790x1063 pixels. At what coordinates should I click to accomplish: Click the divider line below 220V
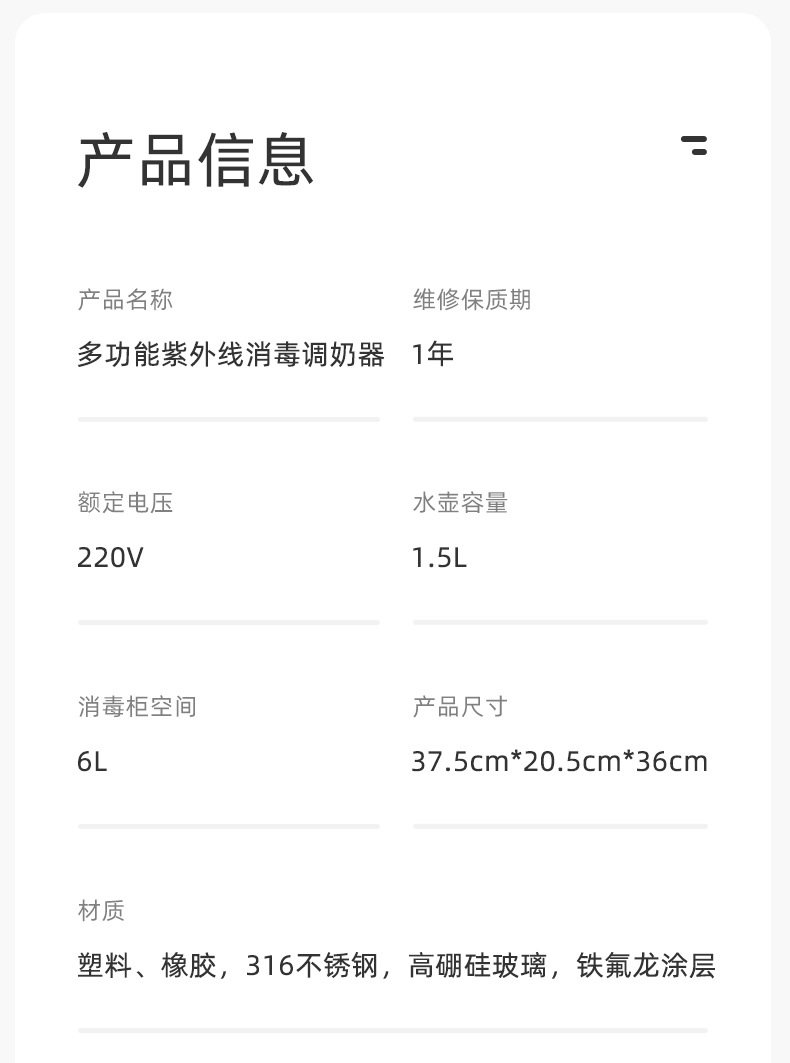coord(229,622)
